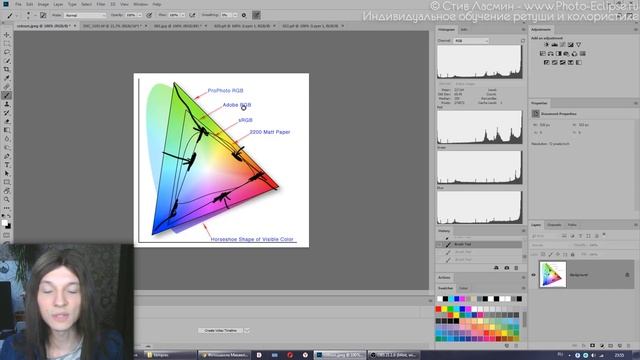Pick the yellow swatch in Swatches panel
The height and width of the screenshot is (360, 640).
click(x=444, y=309)
